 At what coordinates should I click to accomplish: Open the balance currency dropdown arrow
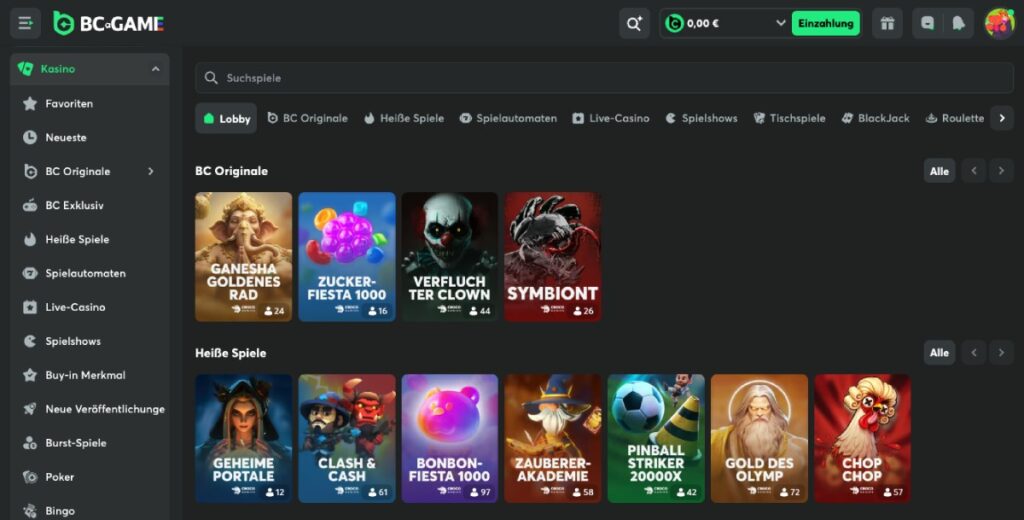(x=780, y=23)
